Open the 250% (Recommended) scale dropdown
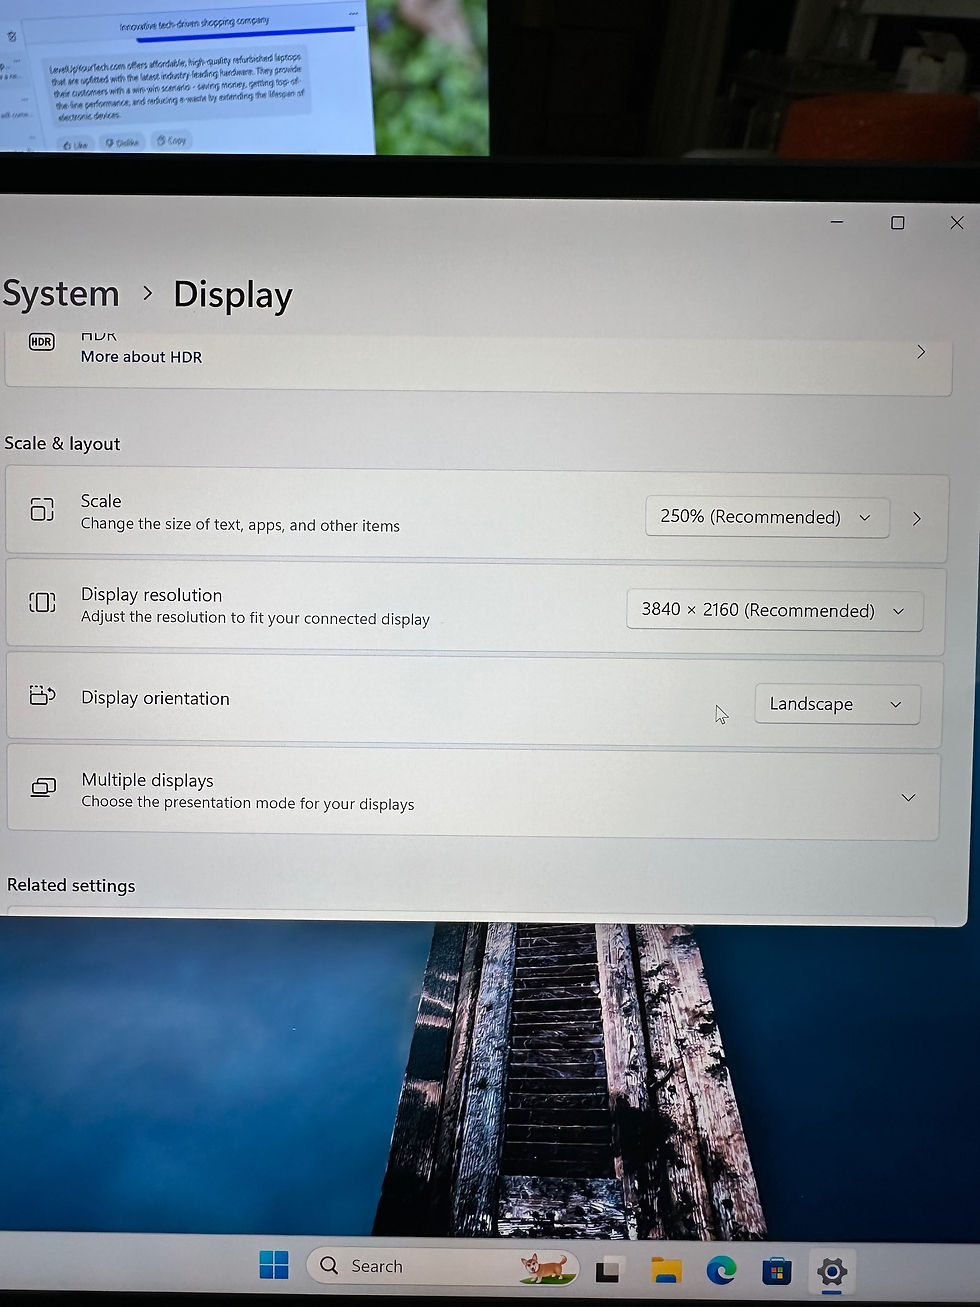The height and width of the screenshot is (1307, 980). [767, 517]
